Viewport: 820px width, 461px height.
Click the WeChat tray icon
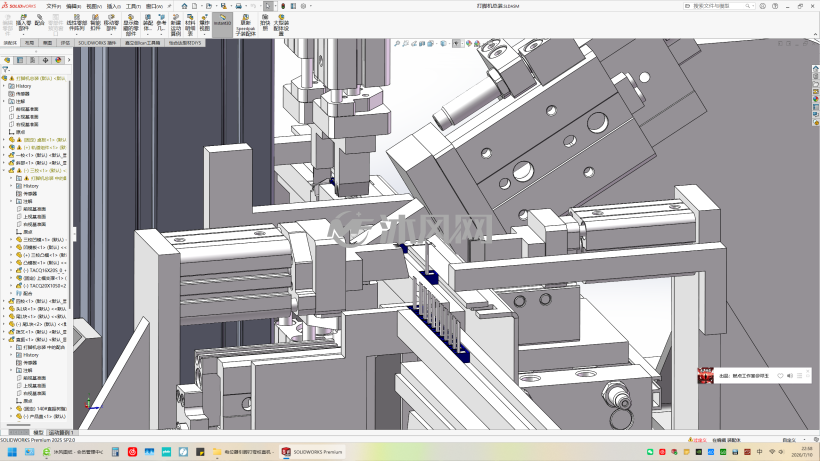[x=650, y=452]
